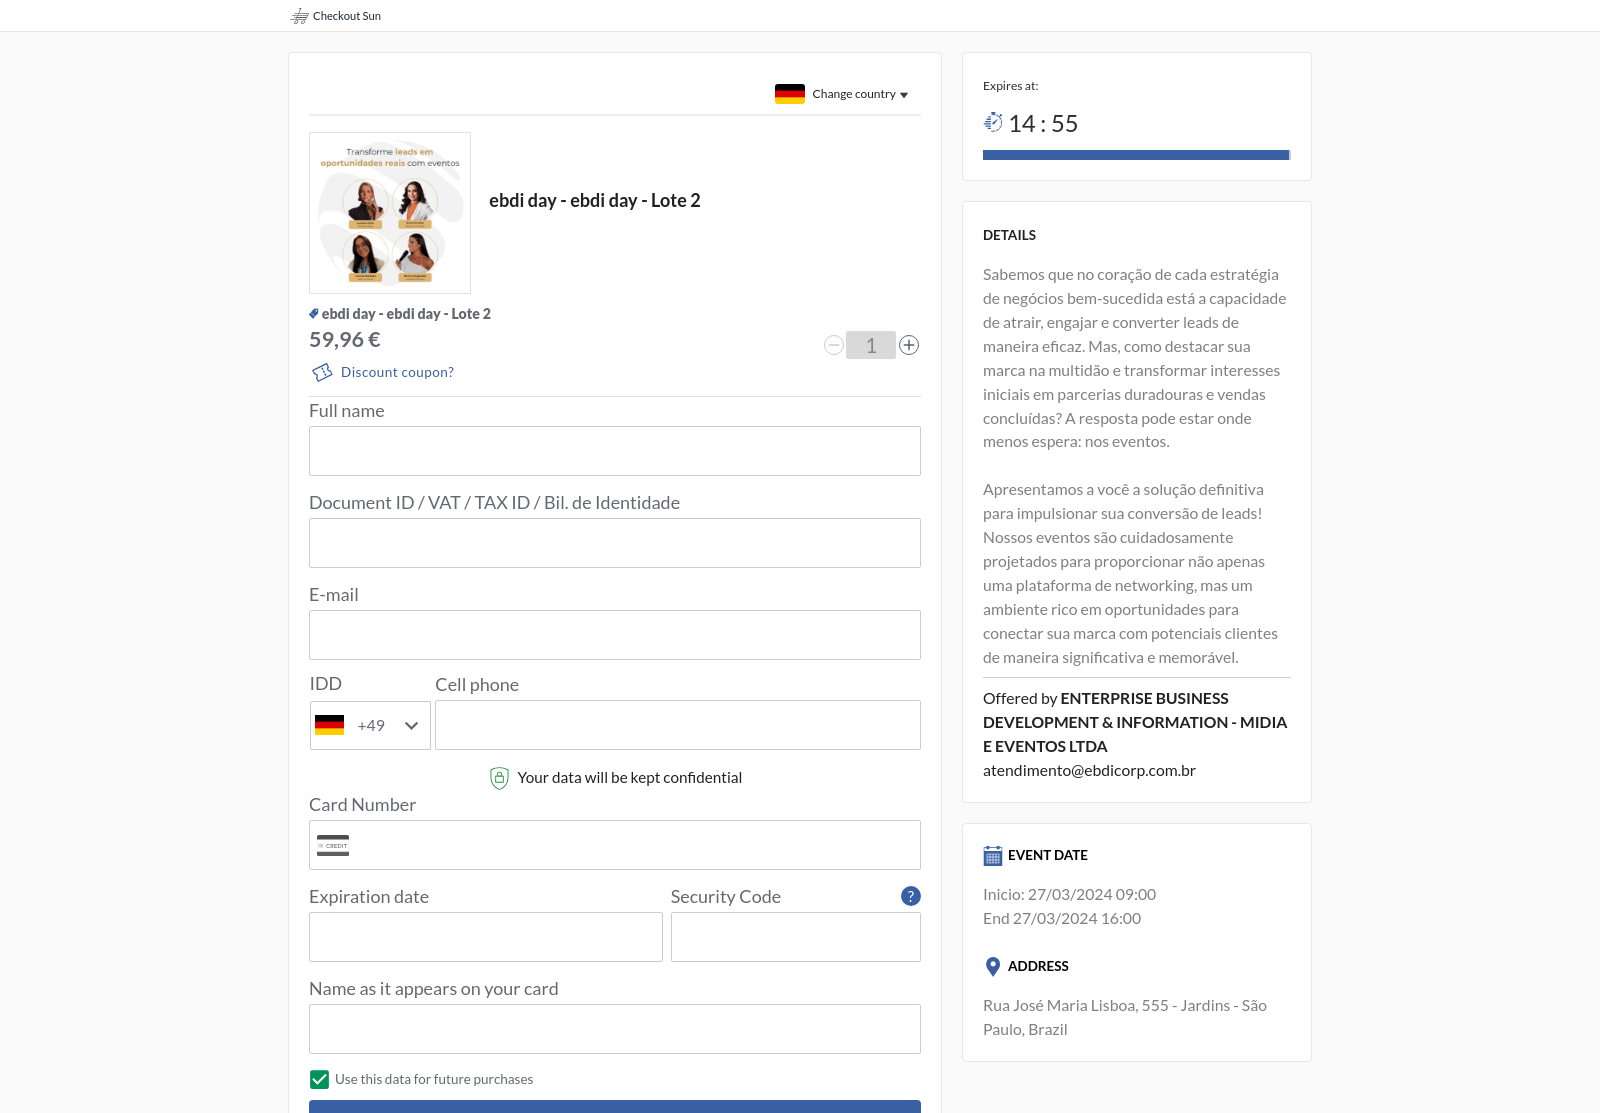This screenshot has height=1113, width=1600.
Task: Click the tag icon beside ebdi day Lote 2
Action: click(x=314, y=314)
